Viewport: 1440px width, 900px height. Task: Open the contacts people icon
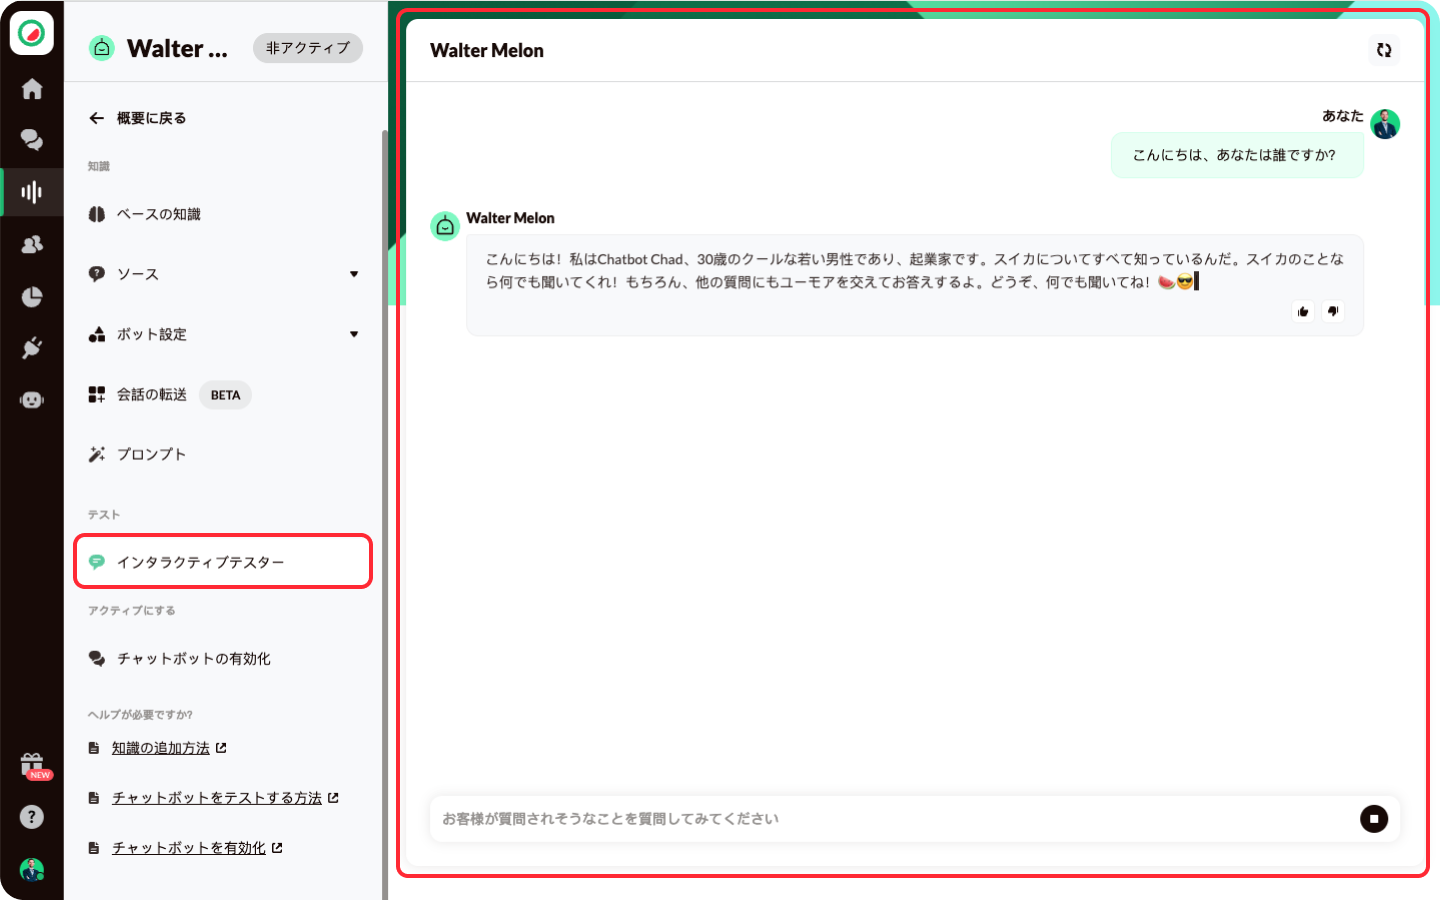coord(32,244)
